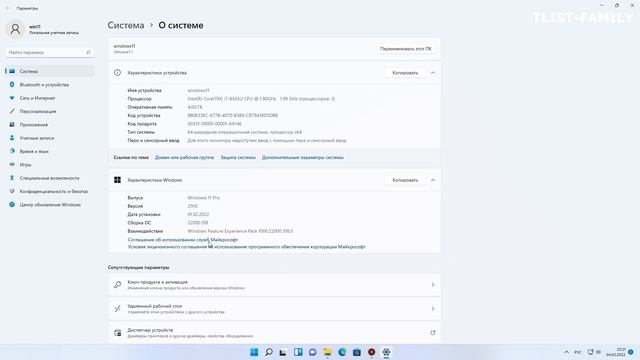Click the Система breadcrumb link
Image resolution: width=640 pixels, height=360 pixels.
(126, 25)
